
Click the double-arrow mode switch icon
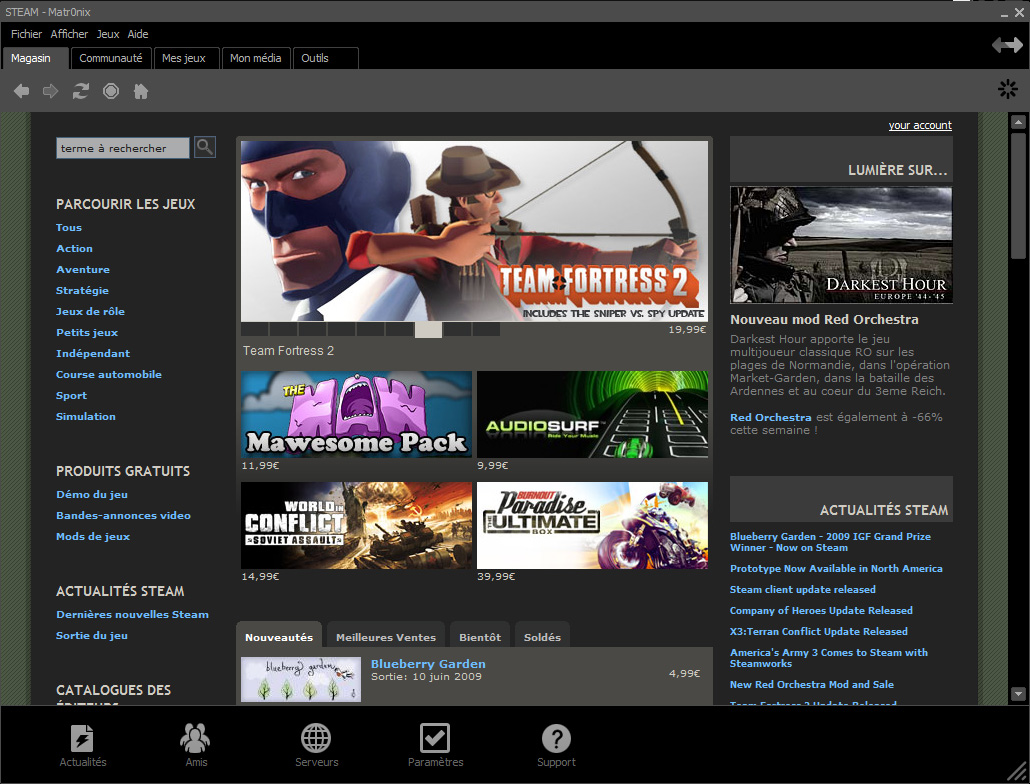[x=1007, y=45]
